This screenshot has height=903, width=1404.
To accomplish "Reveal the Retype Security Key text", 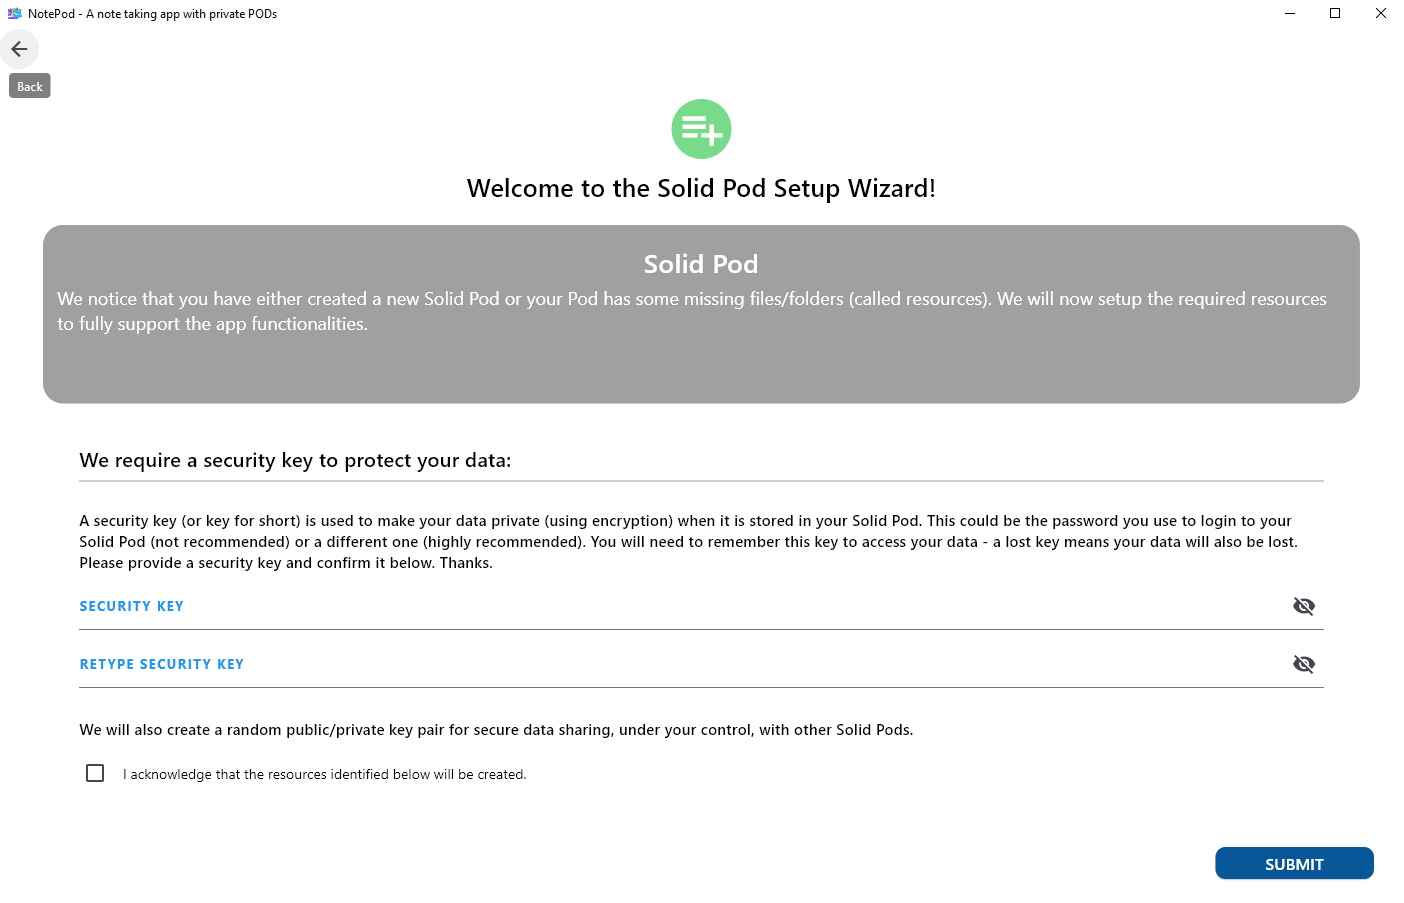I will 1303,664.
